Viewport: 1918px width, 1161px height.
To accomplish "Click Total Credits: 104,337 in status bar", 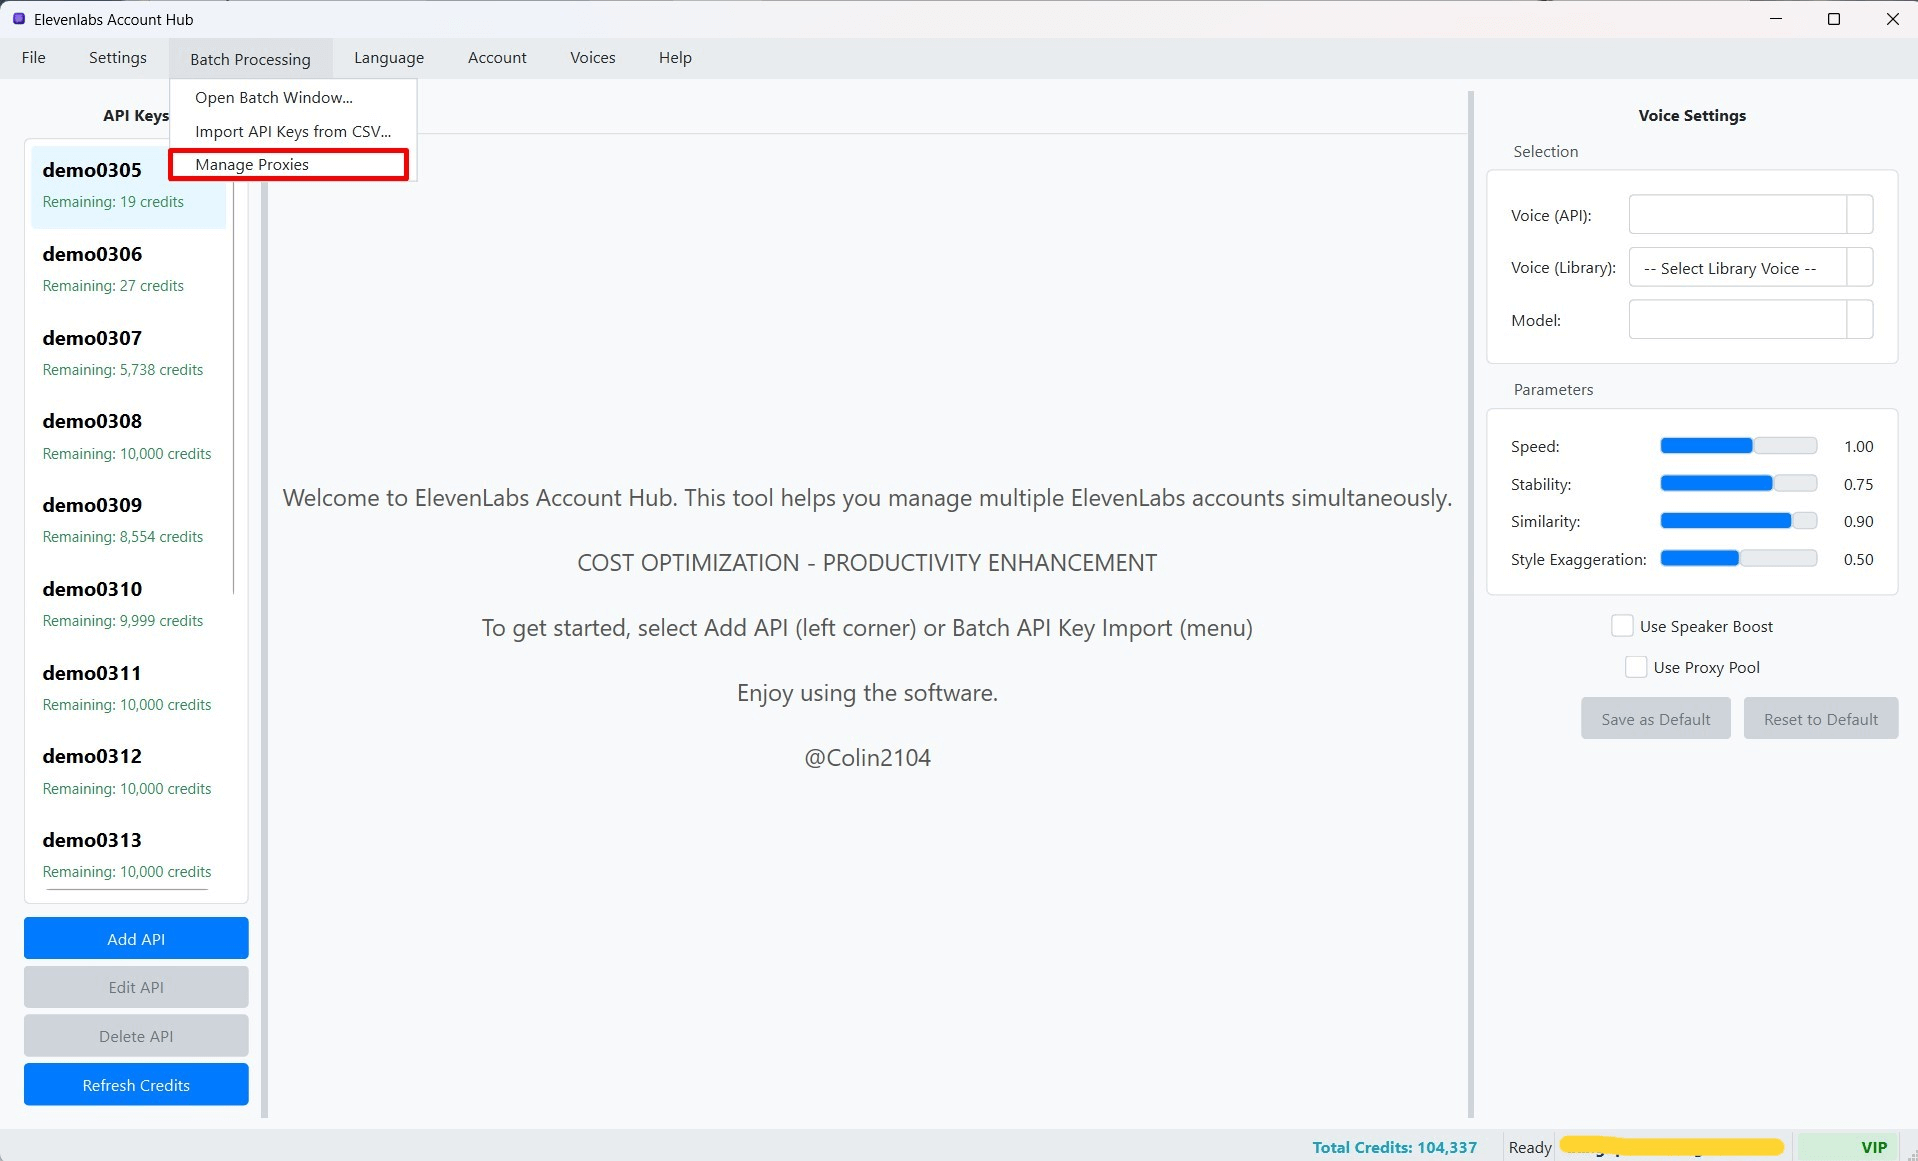I will [1394, 1147].
